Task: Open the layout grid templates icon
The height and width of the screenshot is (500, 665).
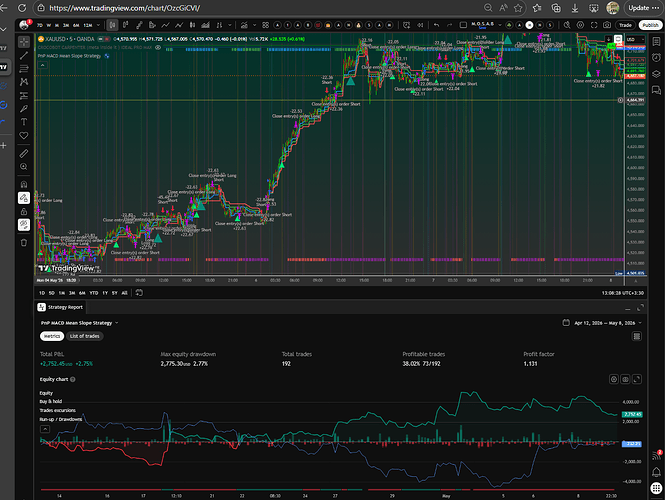Action: (x=265, y=25)
